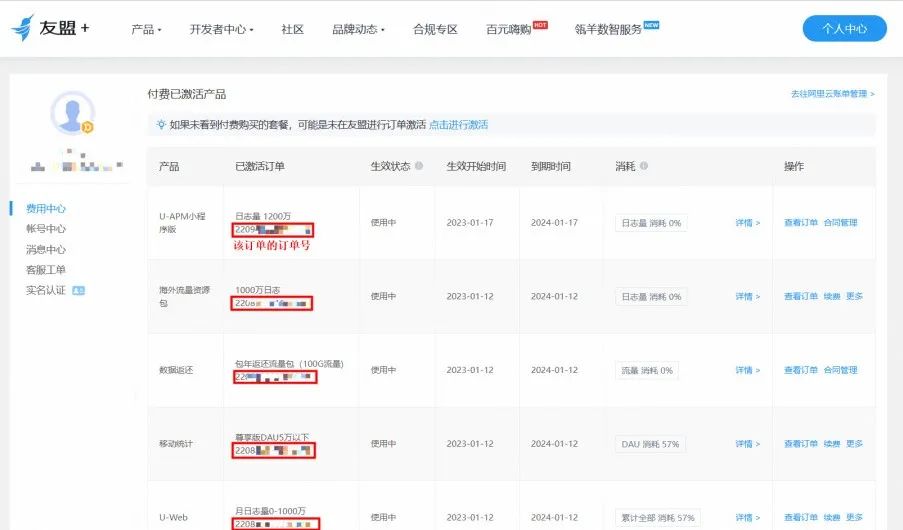Viewport: 903px width, 530px height.
Task: Click the 已激活订单 column header
Action: pos(260,166)
